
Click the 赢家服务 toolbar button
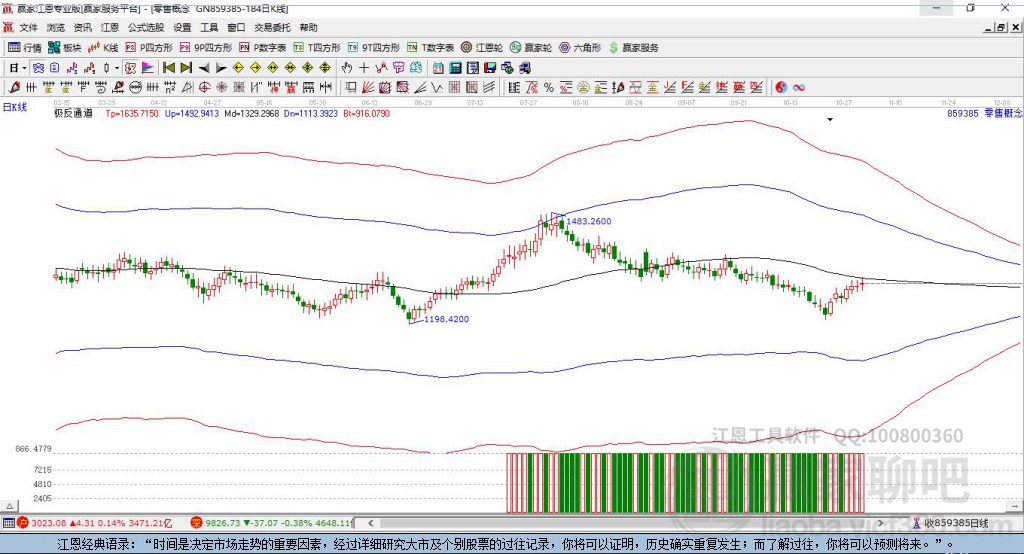pos(633,47)
